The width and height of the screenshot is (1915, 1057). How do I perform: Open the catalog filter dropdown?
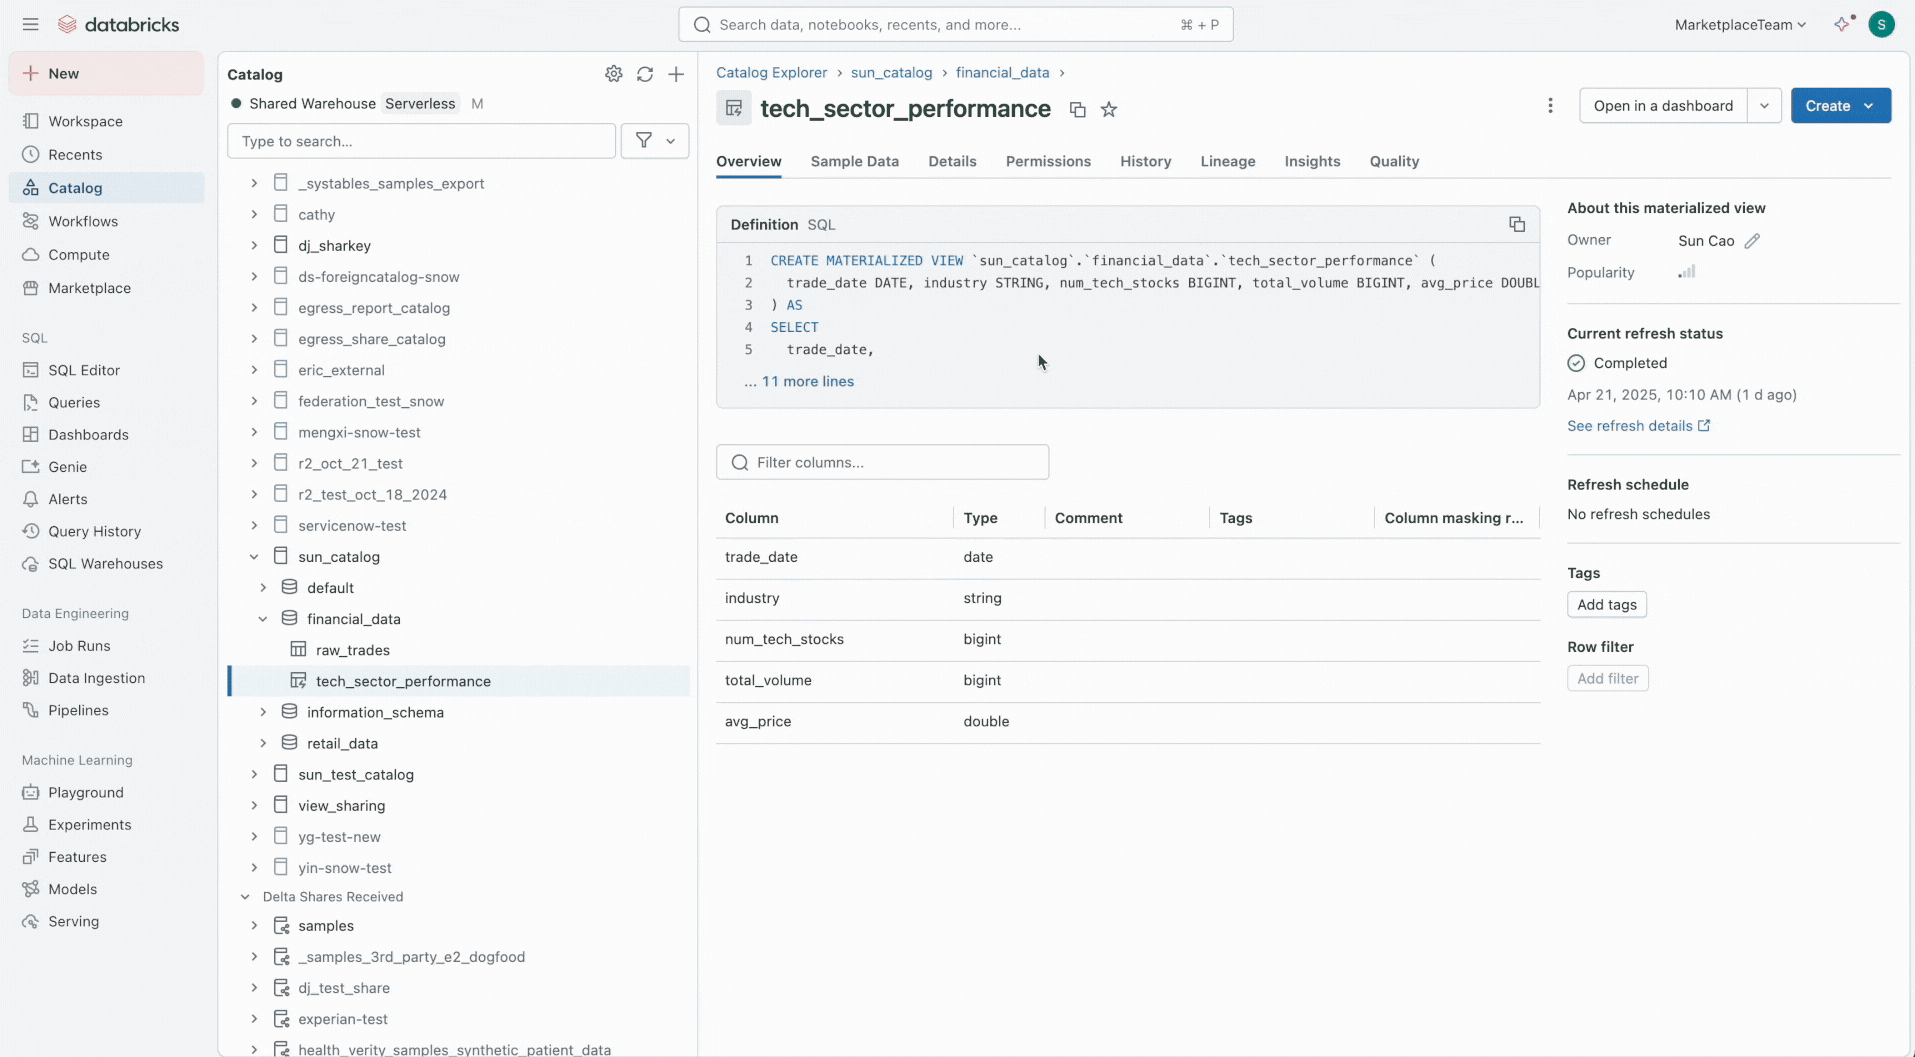(655, 141)
